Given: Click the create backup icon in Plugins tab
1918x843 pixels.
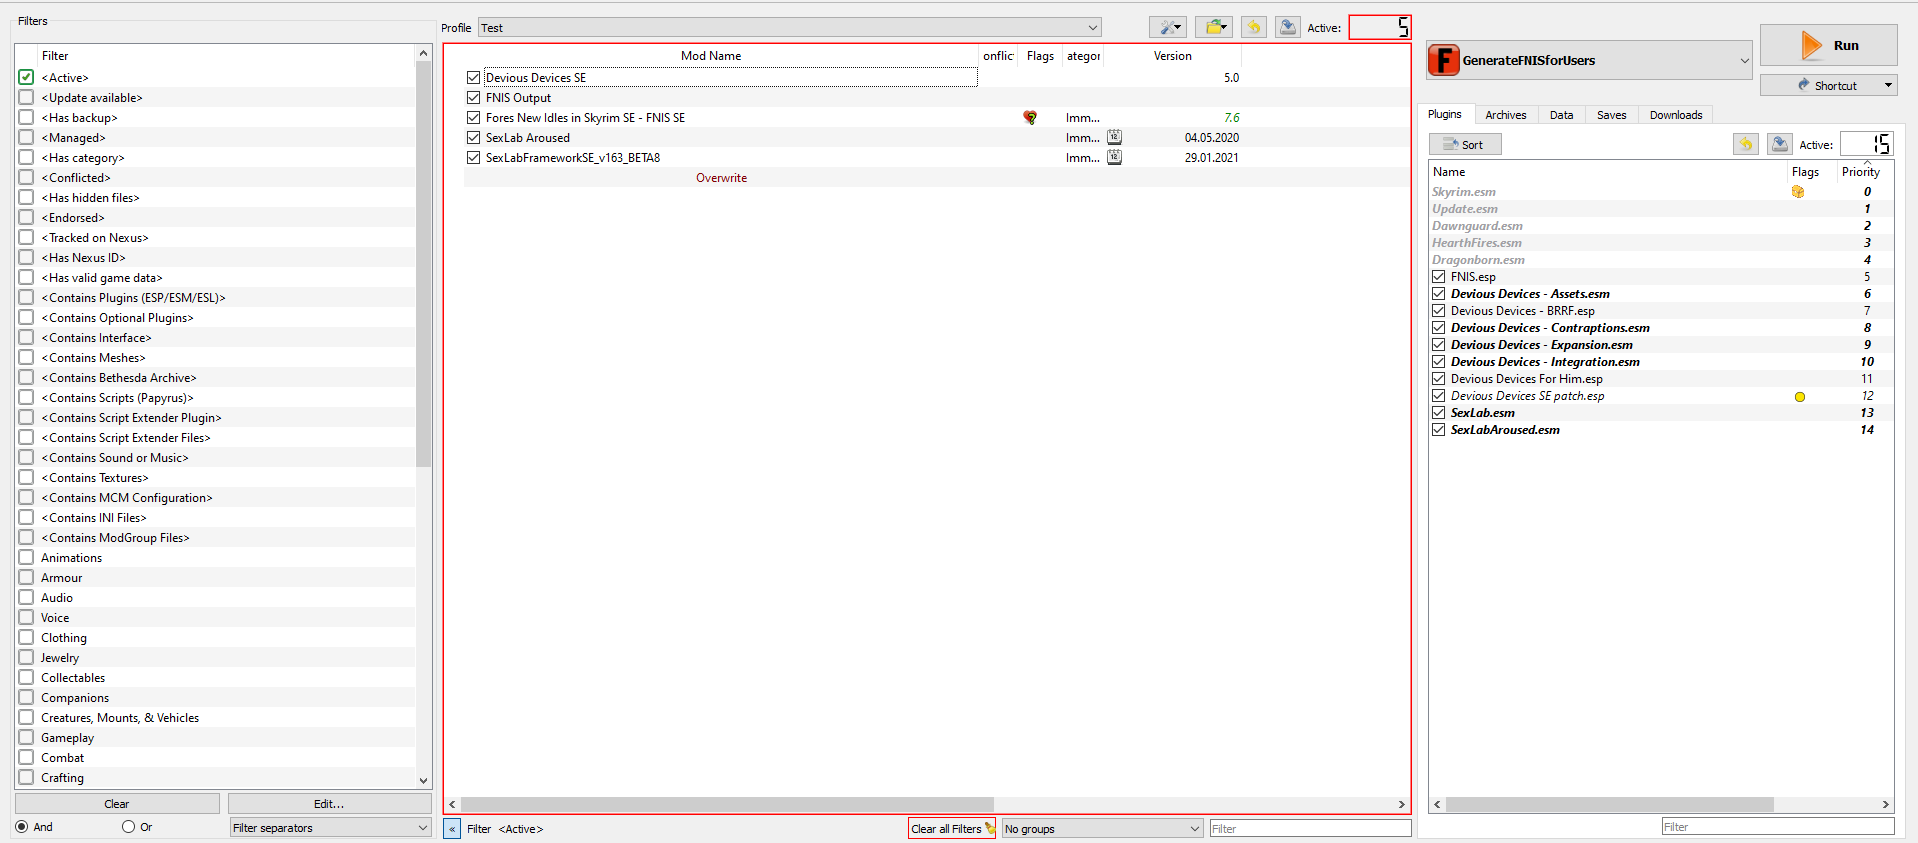Looking at the screenshot, I should [x=1780, y=144].
